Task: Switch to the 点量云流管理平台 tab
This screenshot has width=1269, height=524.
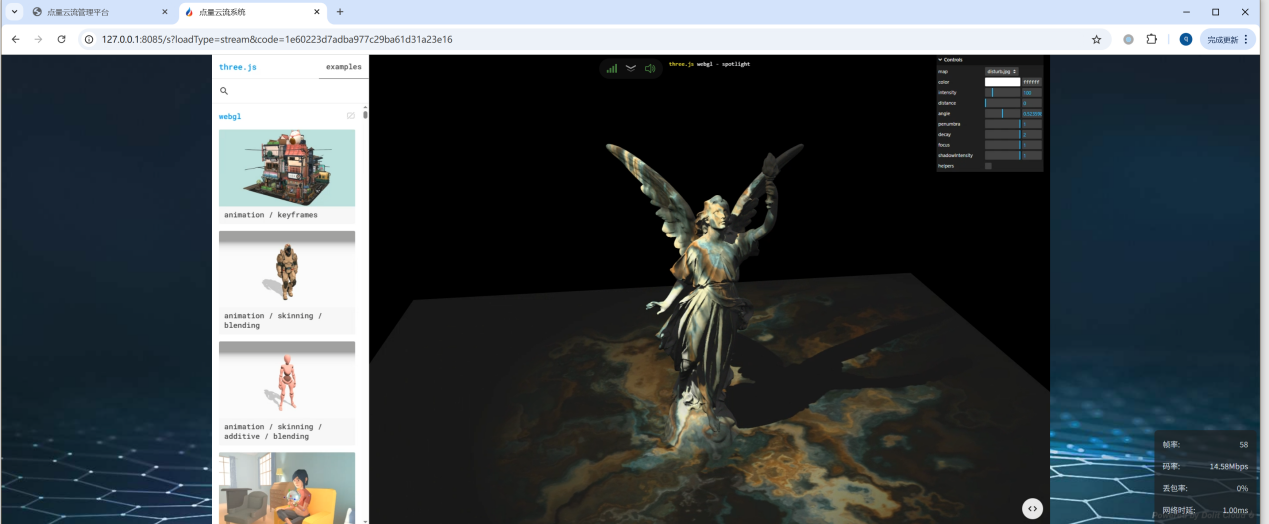Action: click(95, 12)
